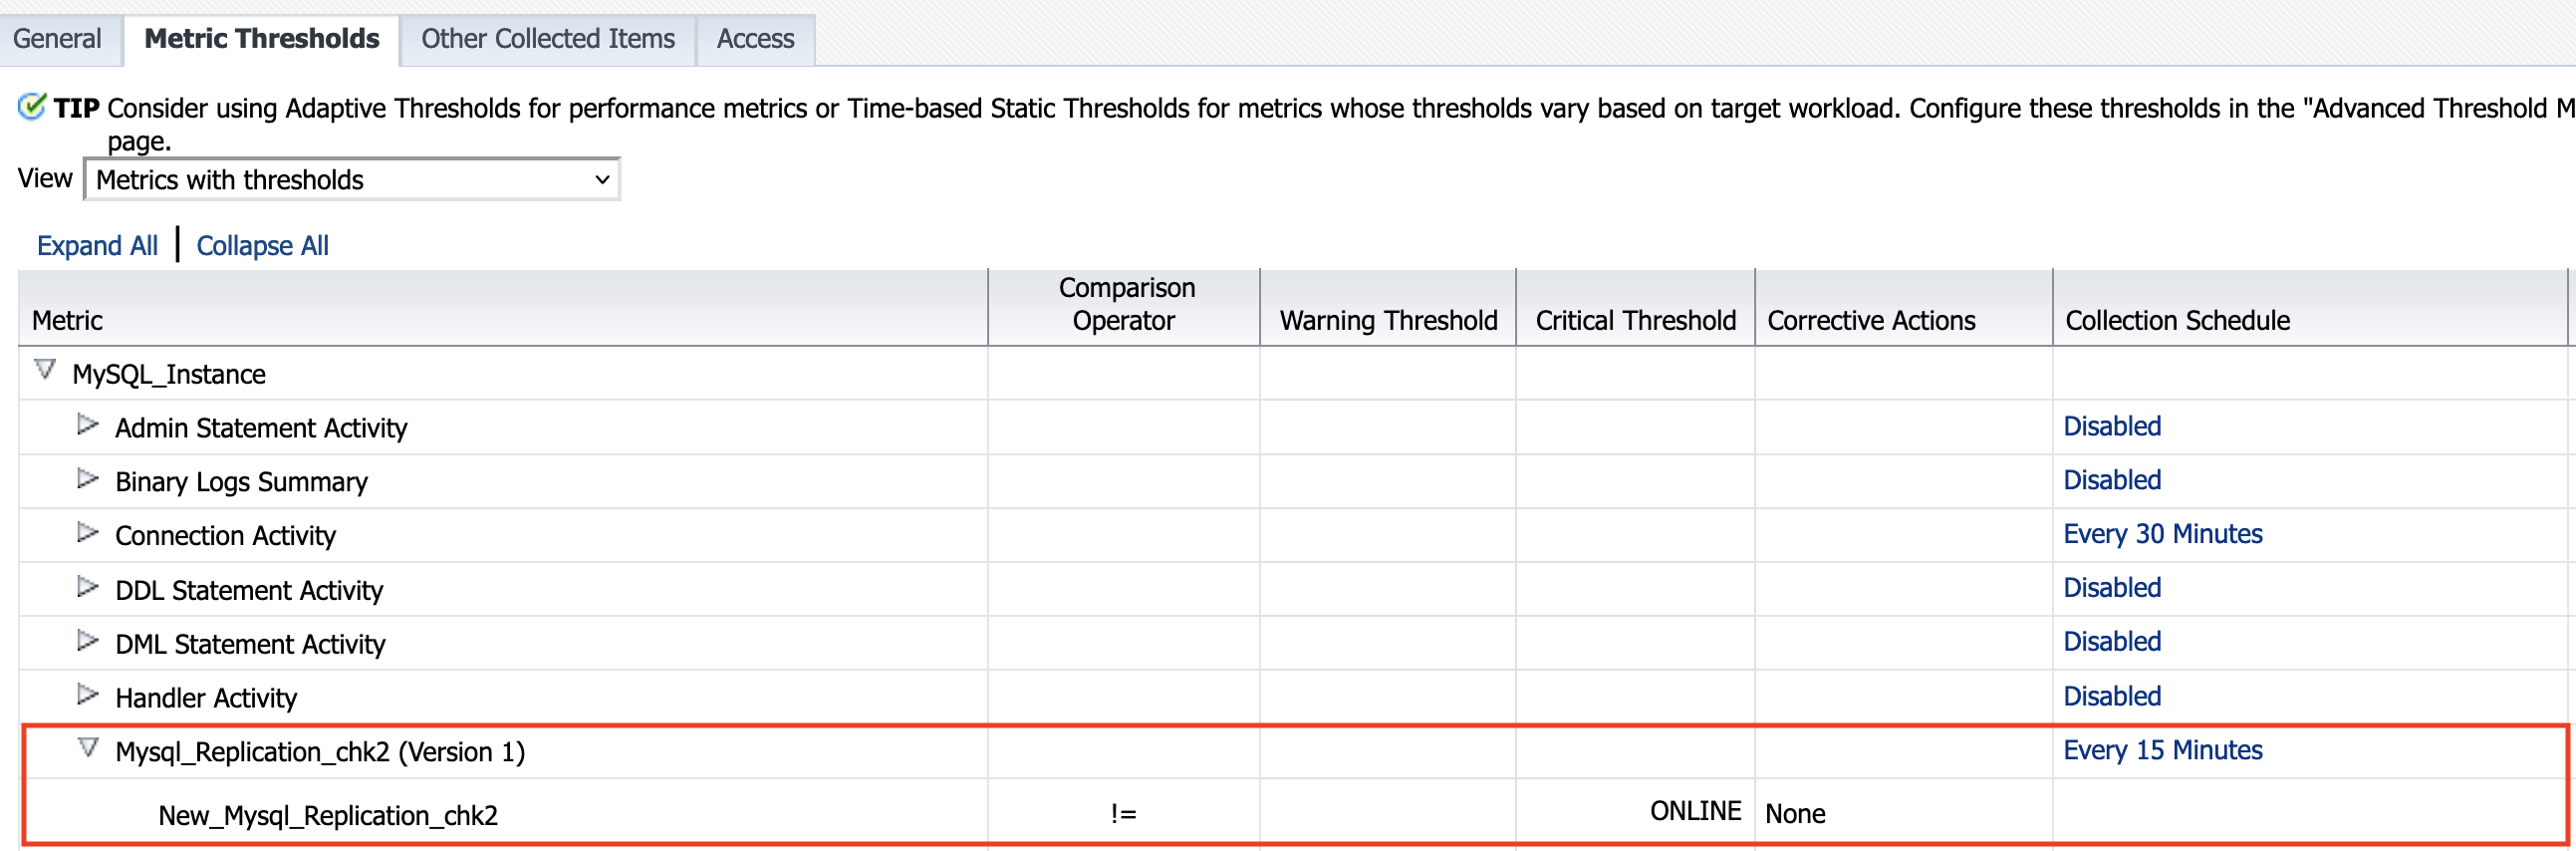Switch to the General tab

(x=57, y=39)
